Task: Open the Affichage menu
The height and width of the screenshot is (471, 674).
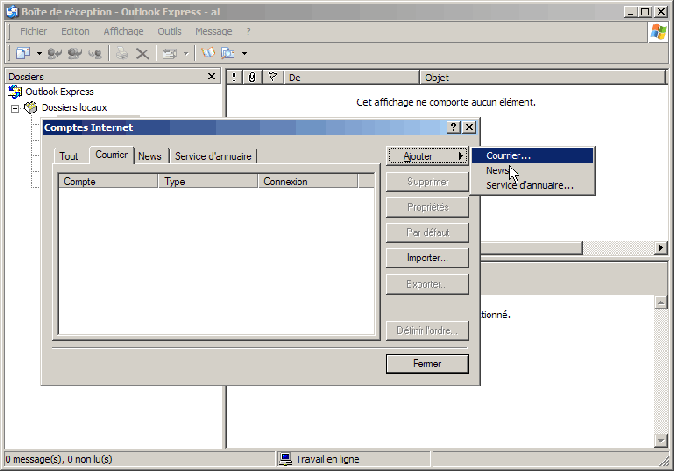Action: (x=123, y=31)
